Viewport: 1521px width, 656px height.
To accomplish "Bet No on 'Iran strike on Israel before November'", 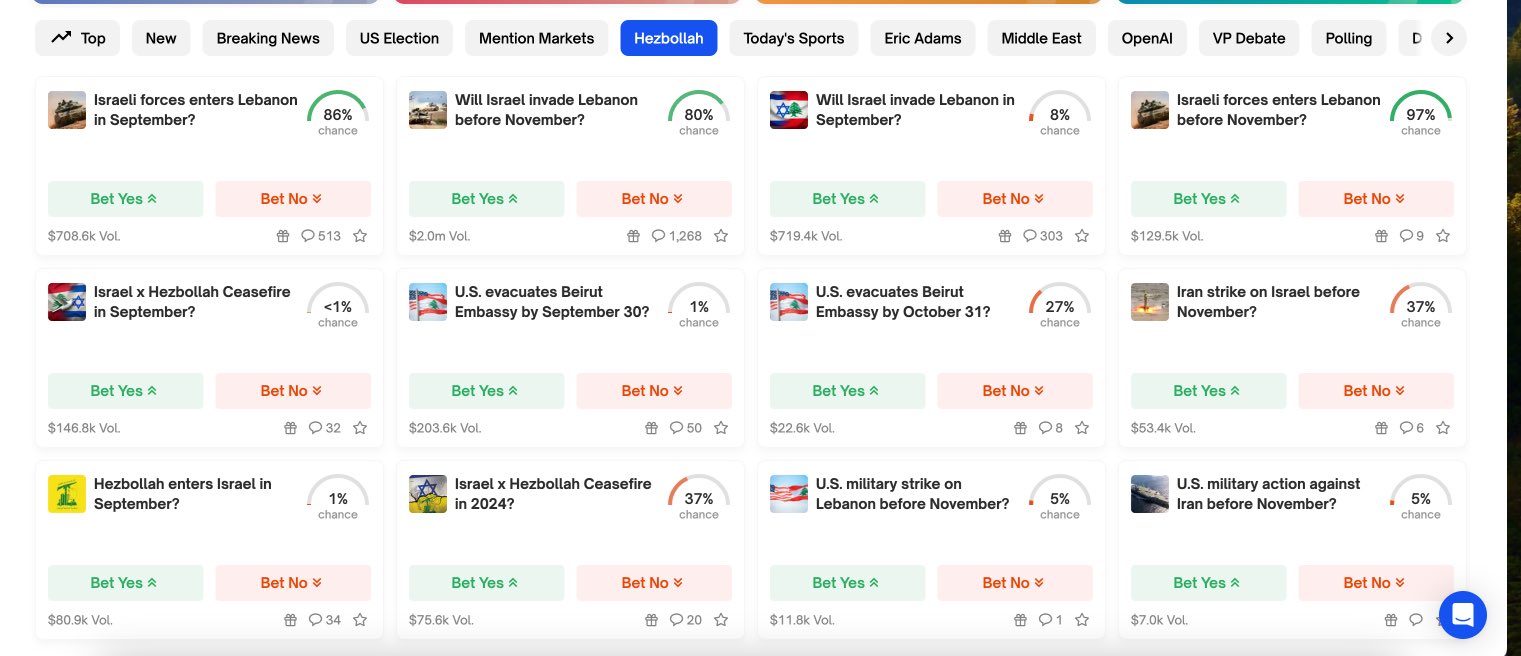I will tap(1376, 391).
